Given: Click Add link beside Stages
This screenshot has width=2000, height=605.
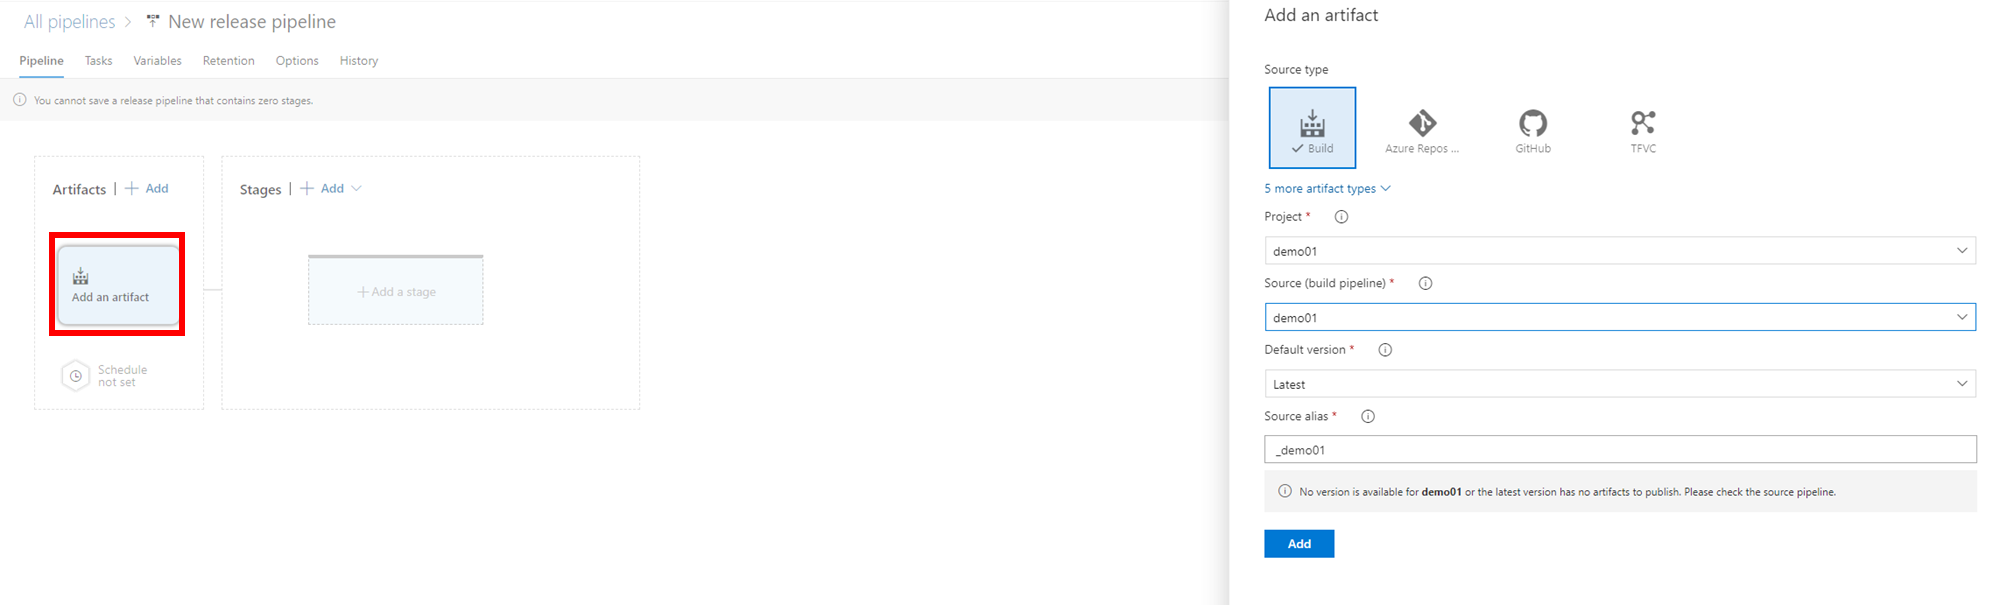Looking at the screenshot, I should [x=332, y=188].
